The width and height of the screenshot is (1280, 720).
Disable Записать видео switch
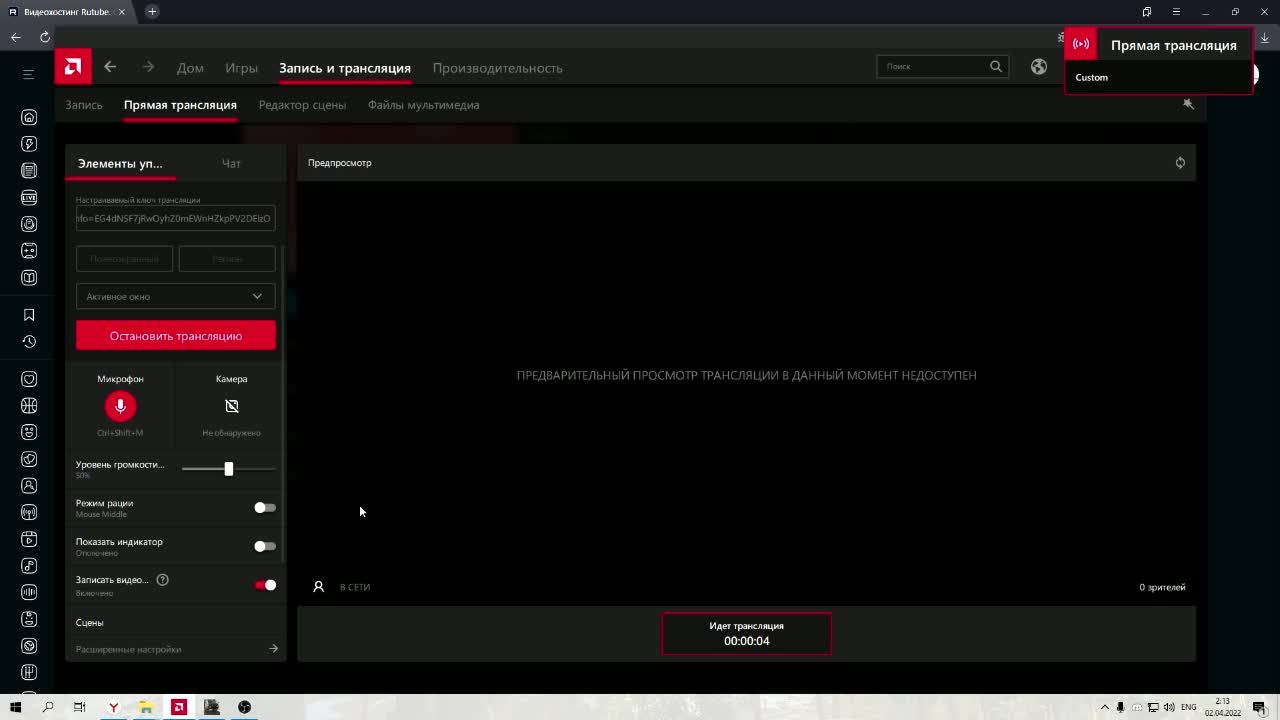coord(265,585)
